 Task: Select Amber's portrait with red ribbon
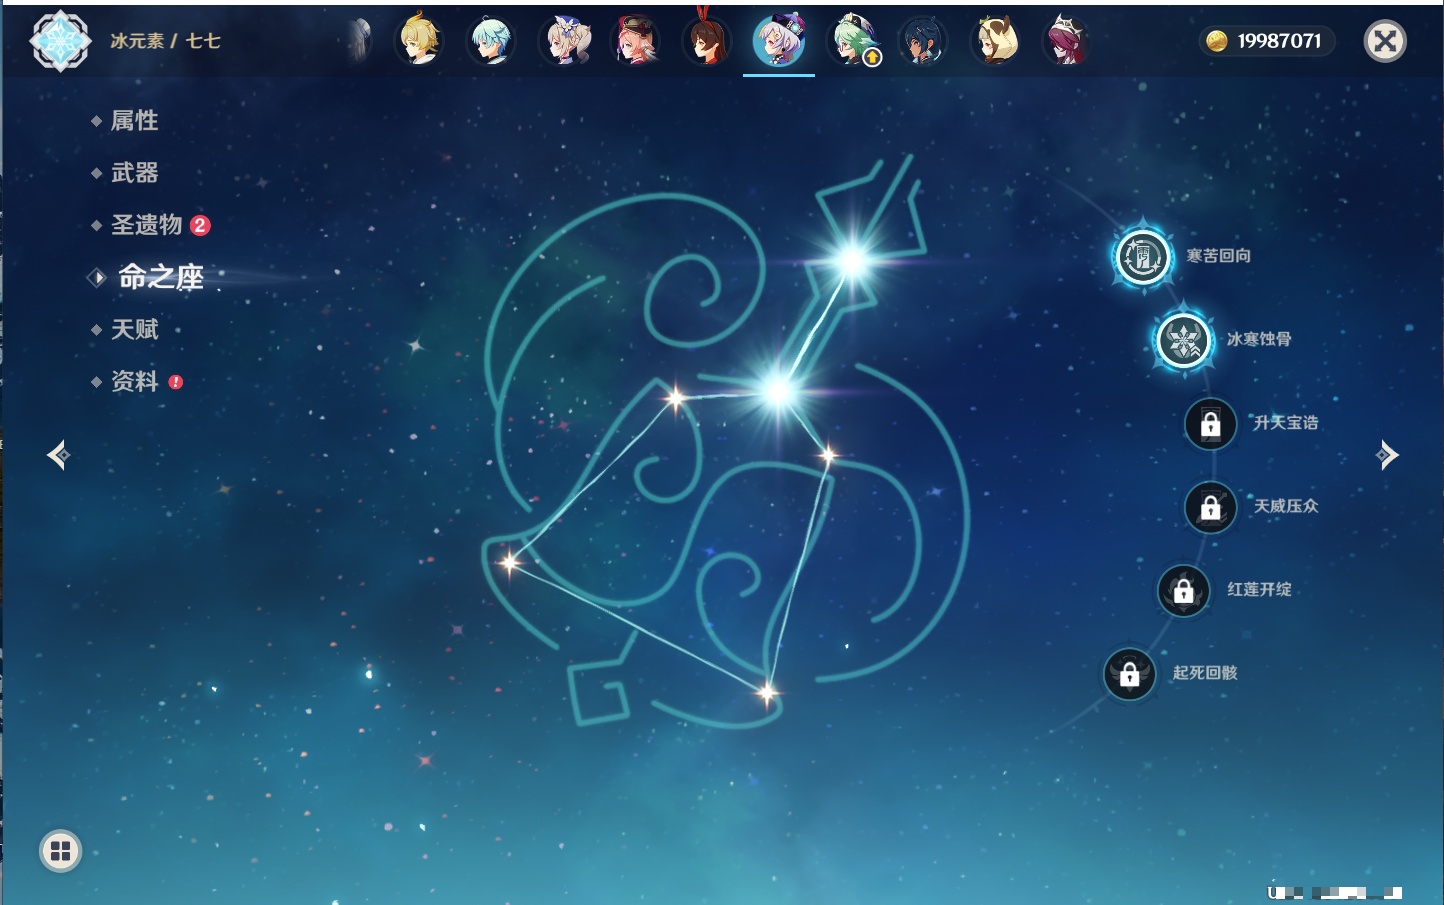(x=707, y=41)
